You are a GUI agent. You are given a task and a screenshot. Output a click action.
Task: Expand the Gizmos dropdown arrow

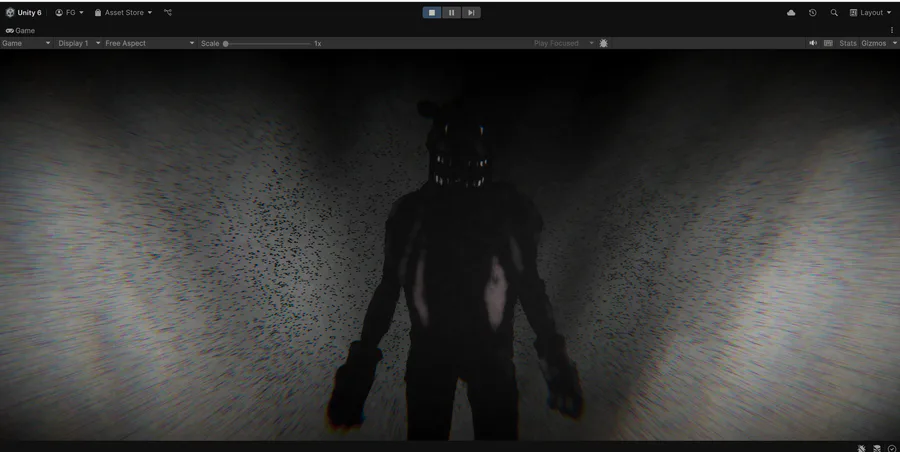point(894,43)
